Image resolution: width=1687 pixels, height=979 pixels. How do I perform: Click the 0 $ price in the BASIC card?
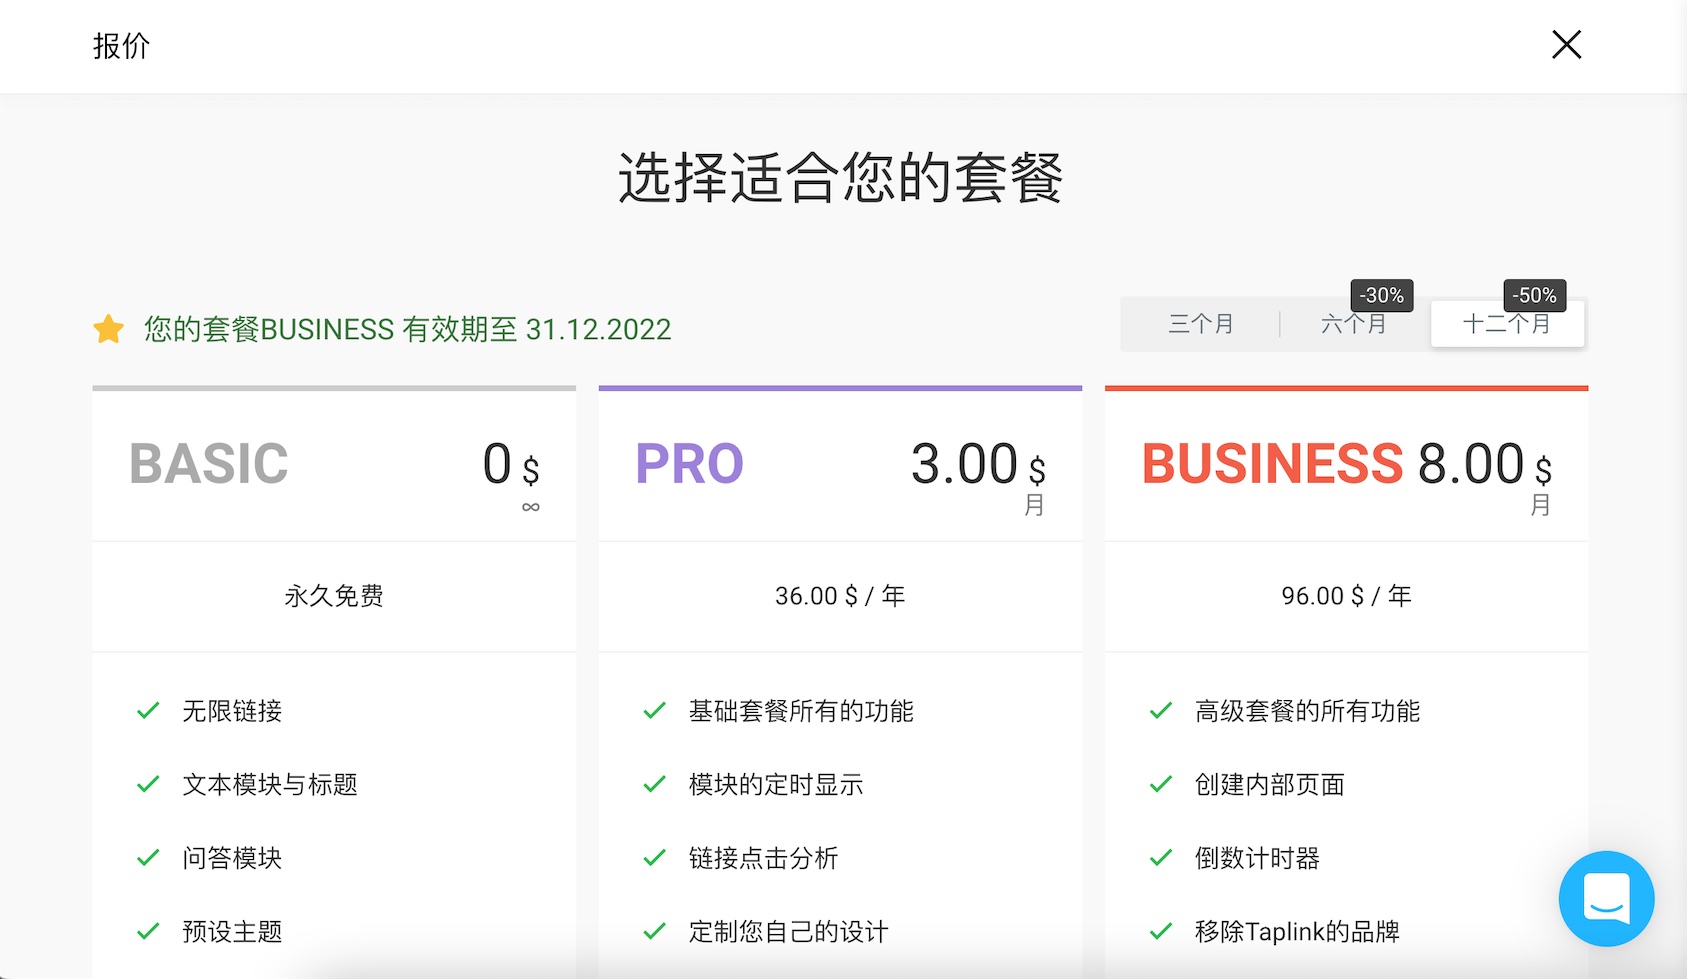(511, 465)
